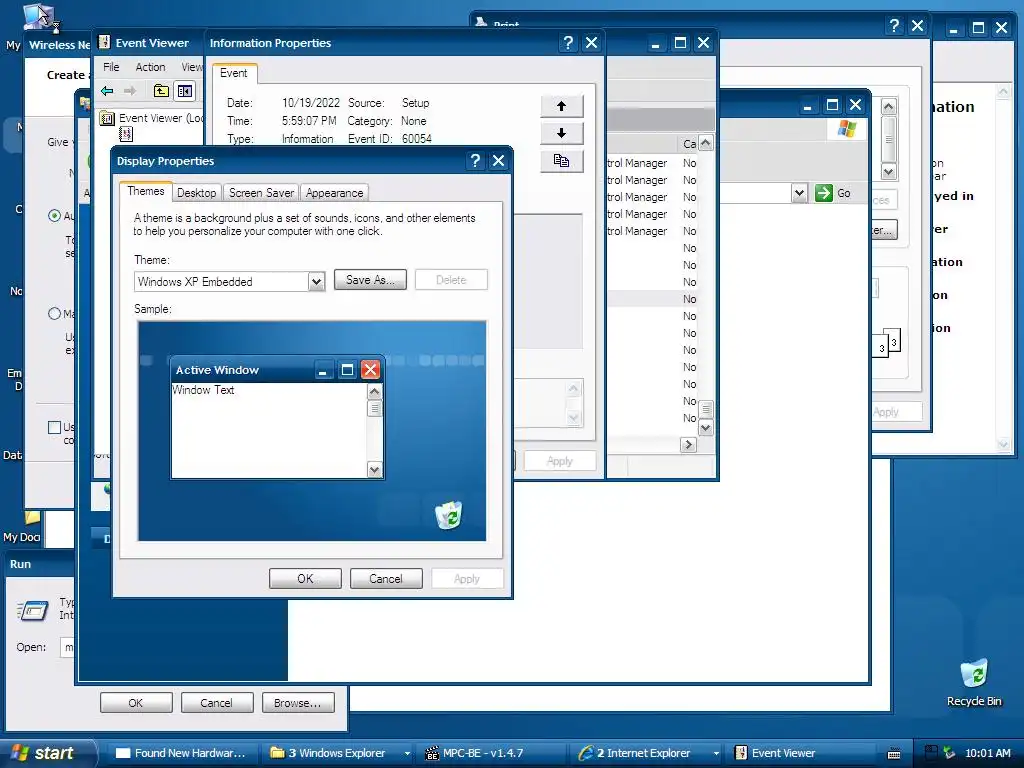Toggle the show/hide console tree icon

click(x=185, y=91)
